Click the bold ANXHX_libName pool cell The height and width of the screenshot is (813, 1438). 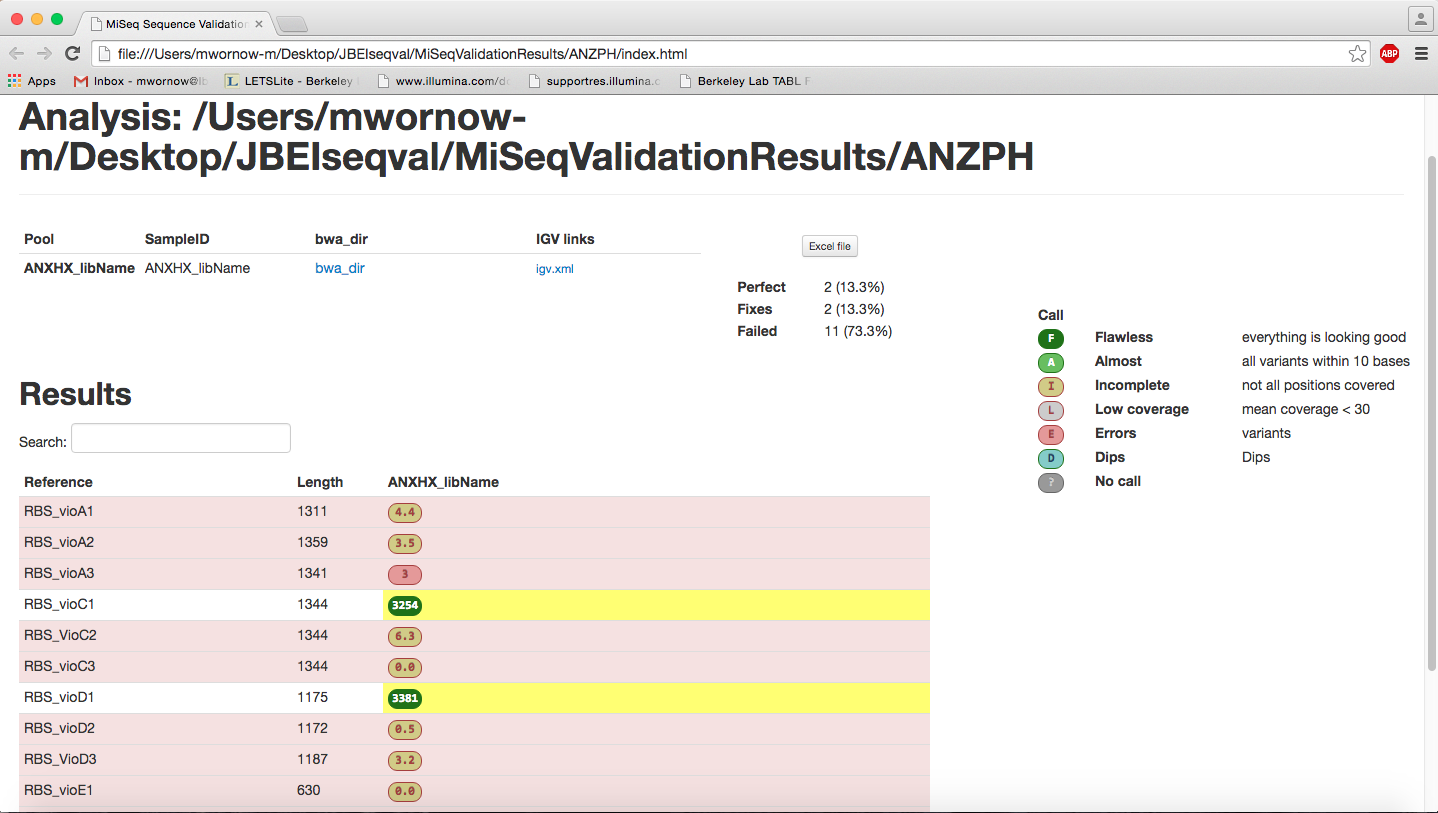[x=79, y=268]
